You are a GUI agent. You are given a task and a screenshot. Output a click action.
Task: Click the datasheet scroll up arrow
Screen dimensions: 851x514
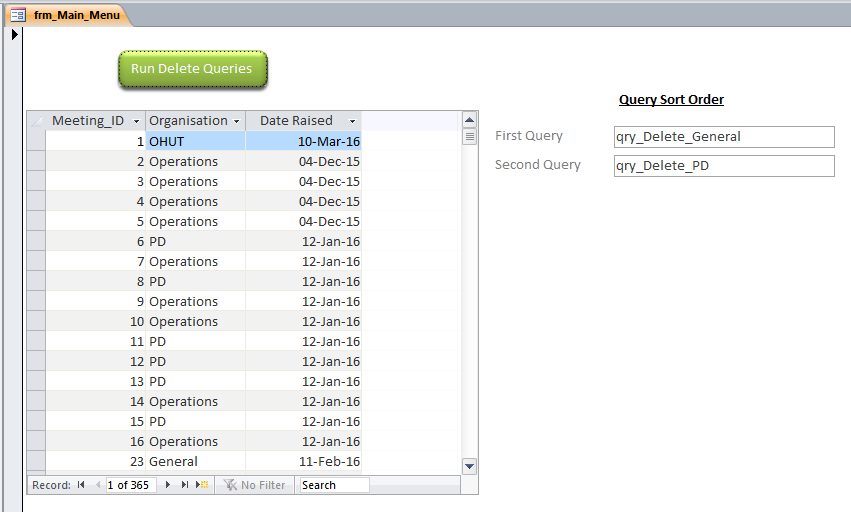coord(469,119)
